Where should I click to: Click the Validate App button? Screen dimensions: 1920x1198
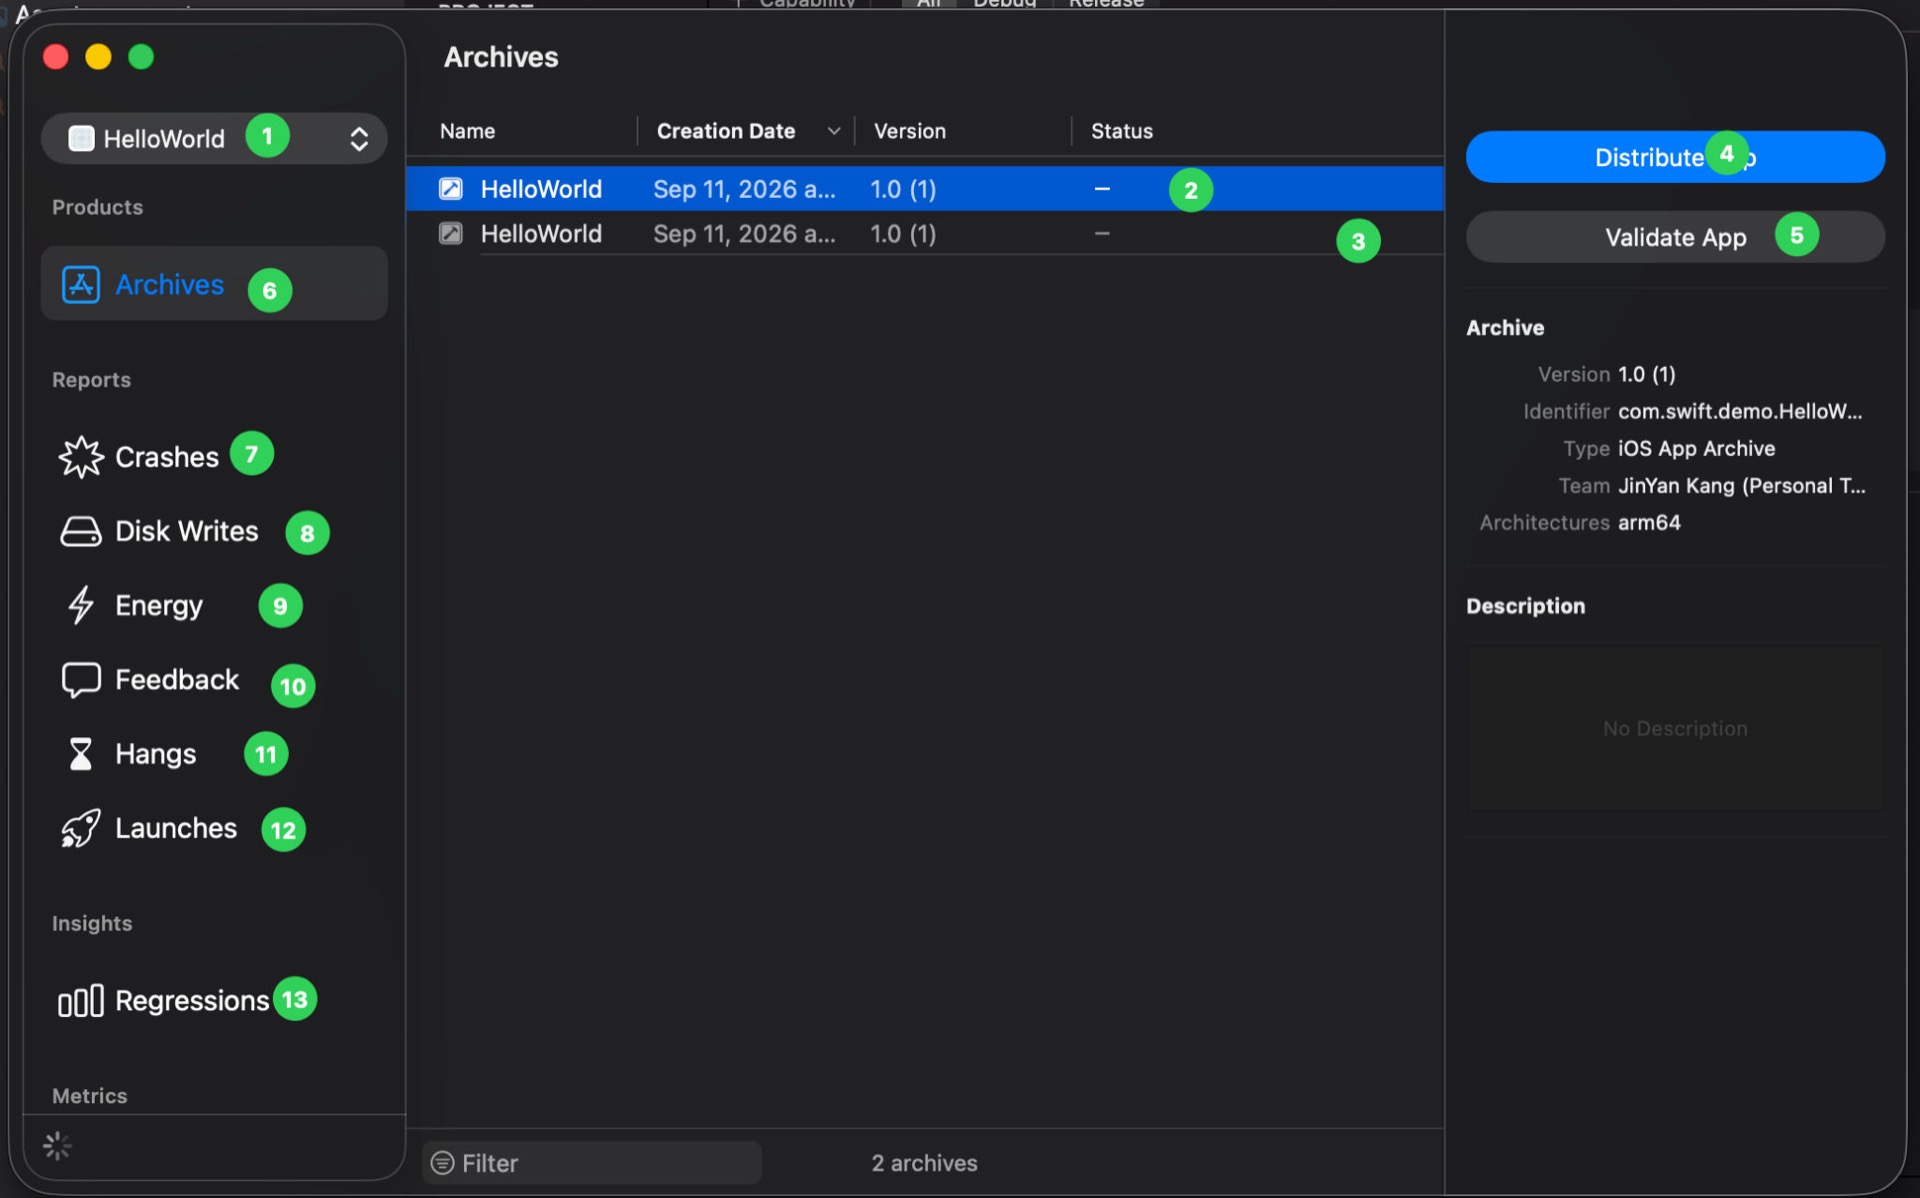[x=1675, y=237]
